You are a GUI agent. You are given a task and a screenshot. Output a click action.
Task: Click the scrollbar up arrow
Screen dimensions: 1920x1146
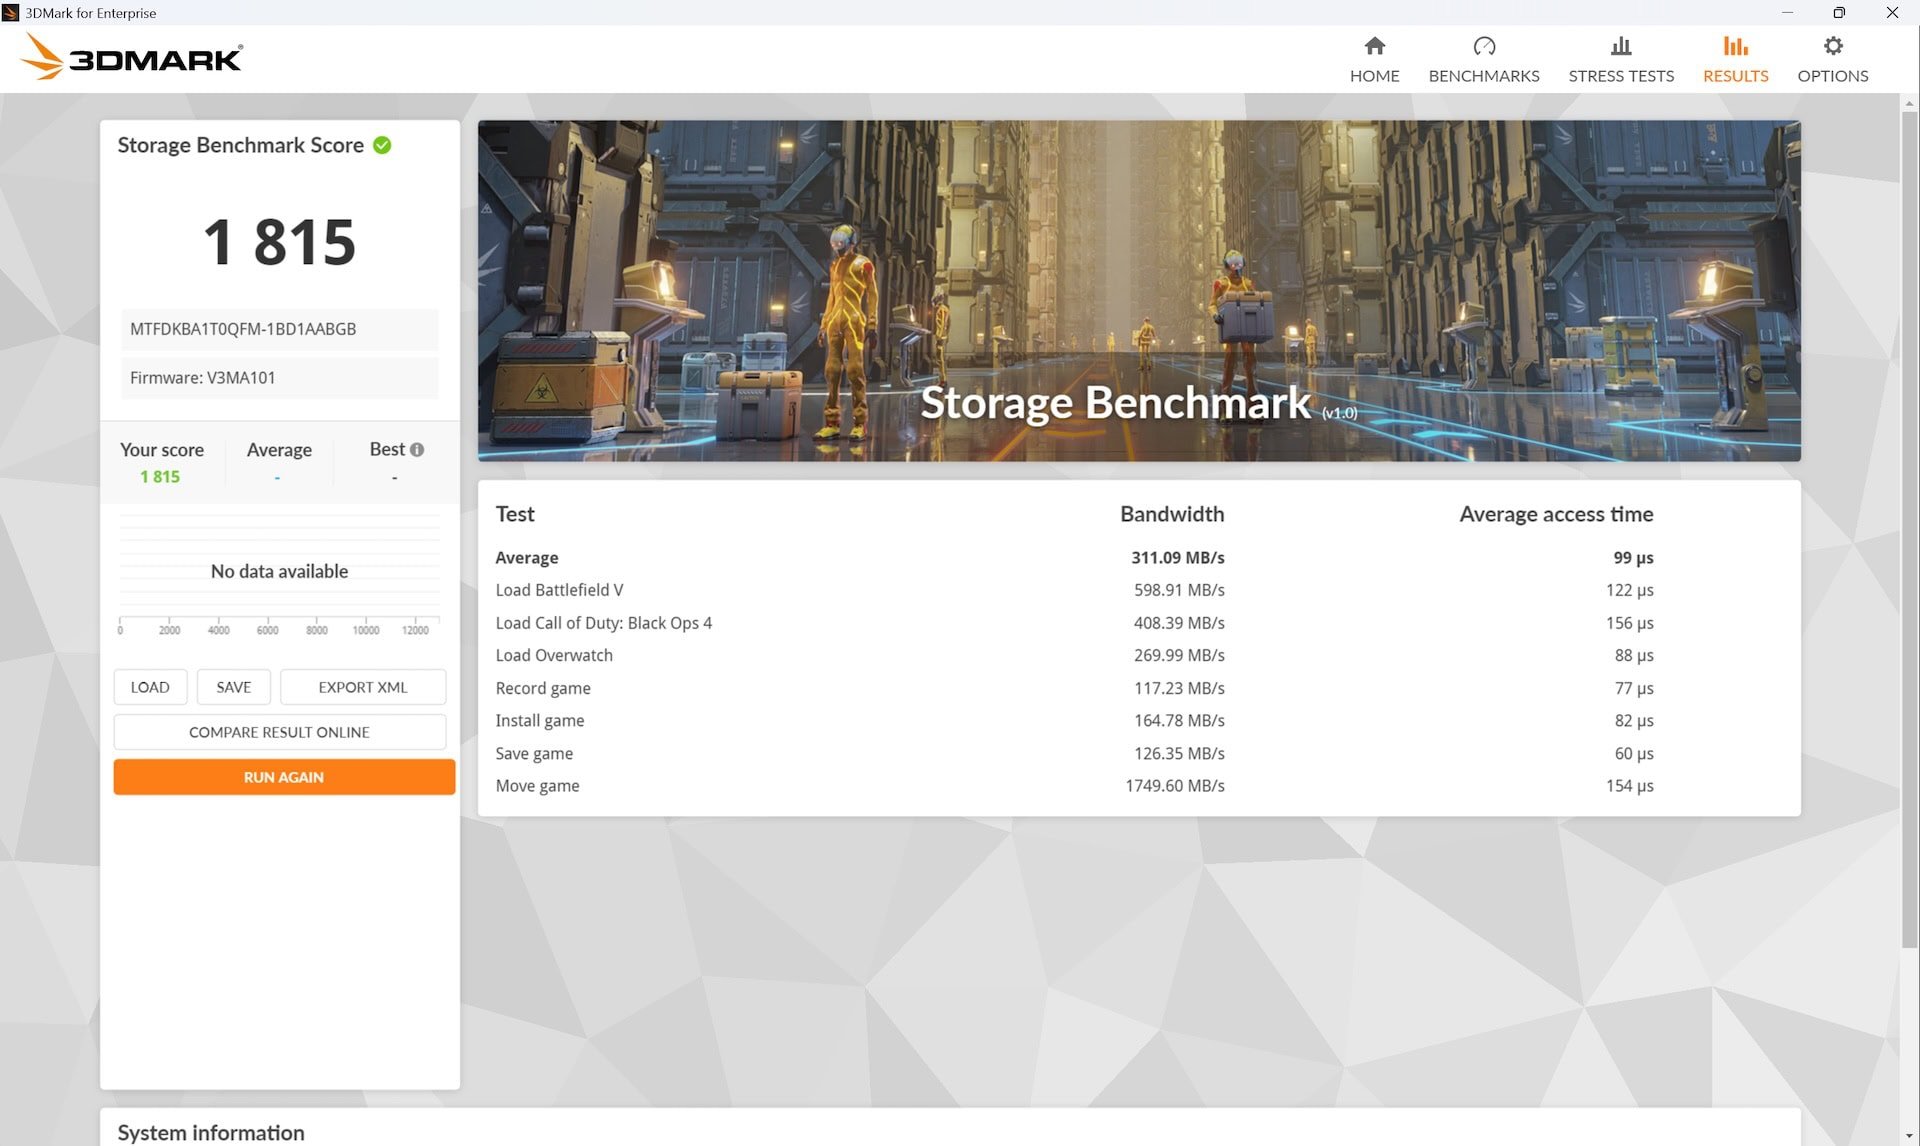pos(1909,103)
